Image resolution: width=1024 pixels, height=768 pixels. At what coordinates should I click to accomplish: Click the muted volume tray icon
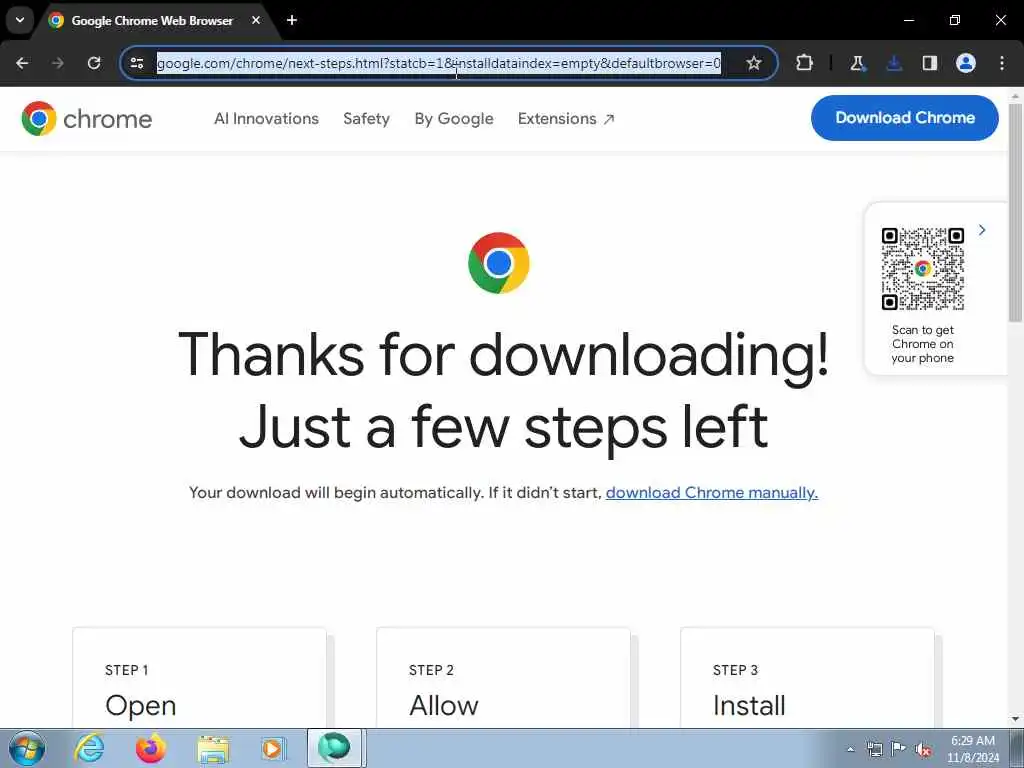click(x=923, y=749)
